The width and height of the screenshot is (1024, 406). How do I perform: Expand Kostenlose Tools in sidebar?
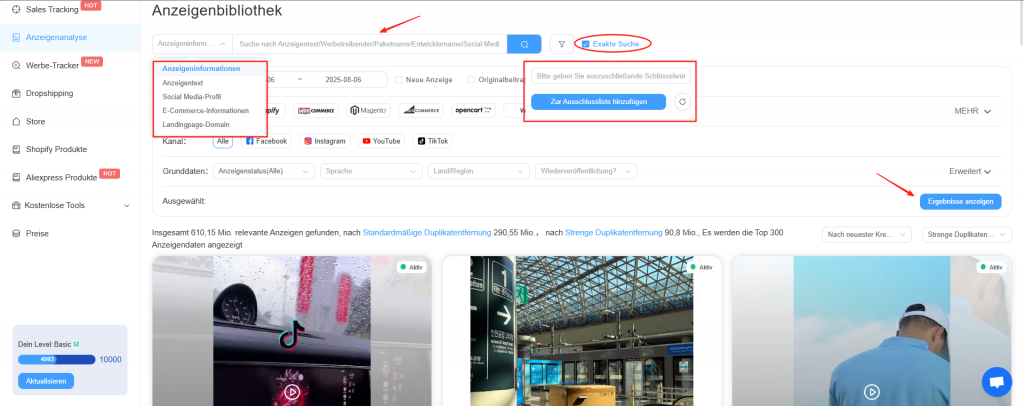[70, 206]
